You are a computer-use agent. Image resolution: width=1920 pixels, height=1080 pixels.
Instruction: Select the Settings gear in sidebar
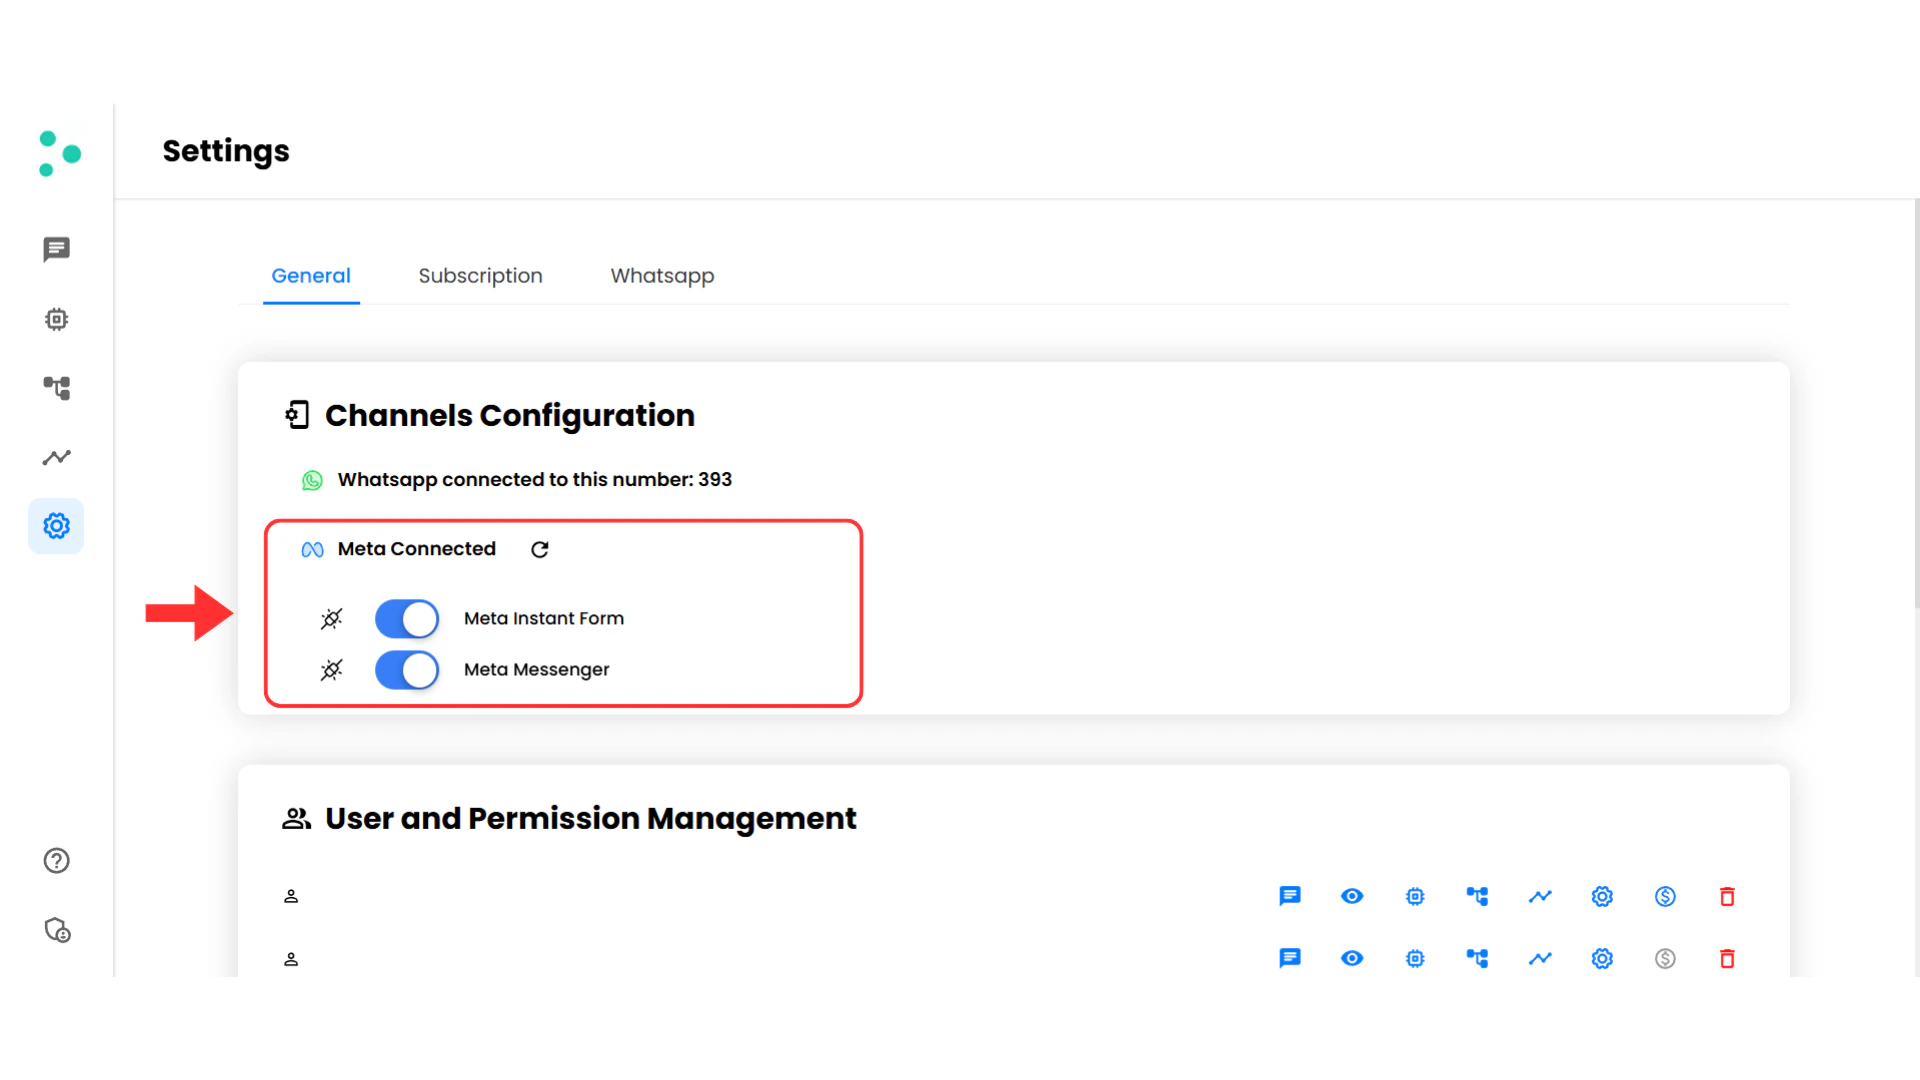[x=56, y=526]
